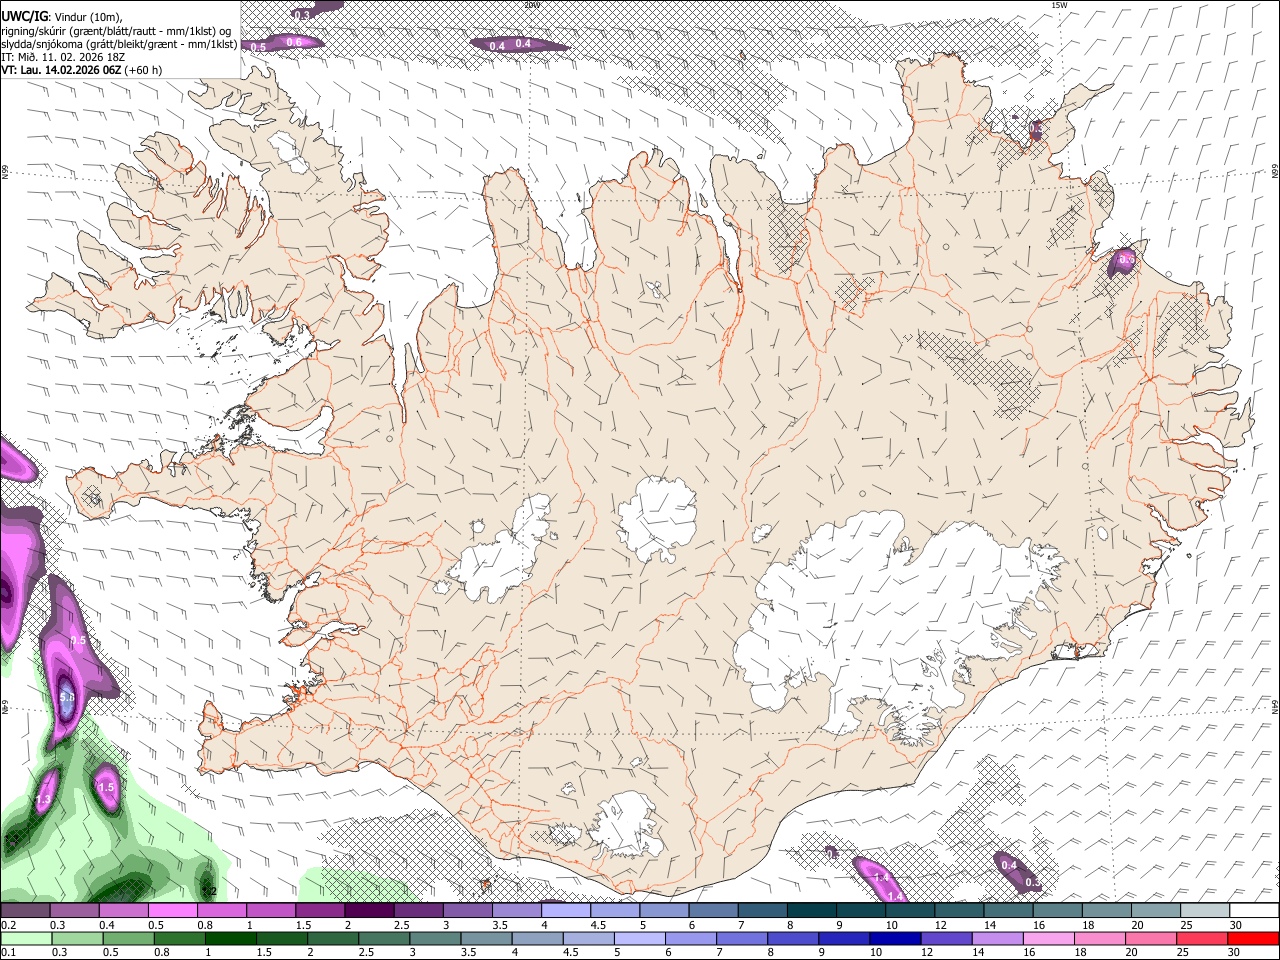Click the pale lavender 4 swatch on upper scale
Screen dimensions: 1280x960
coord(566,911)
